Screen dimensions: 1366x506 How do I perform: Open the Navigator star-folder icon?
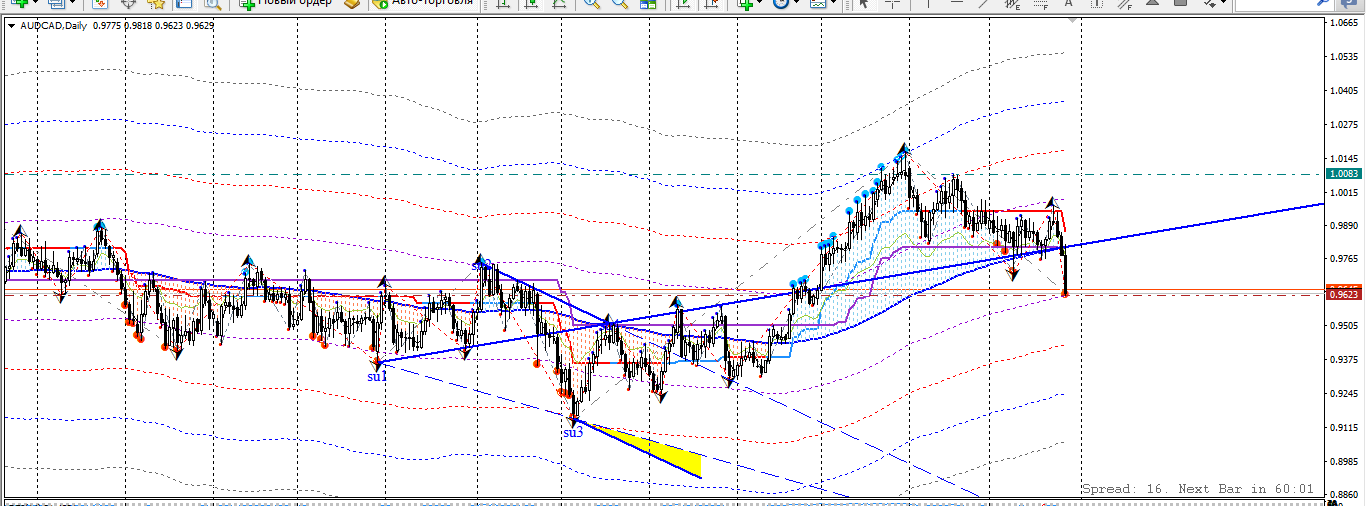pyautogui.click(x=156, y=4)
